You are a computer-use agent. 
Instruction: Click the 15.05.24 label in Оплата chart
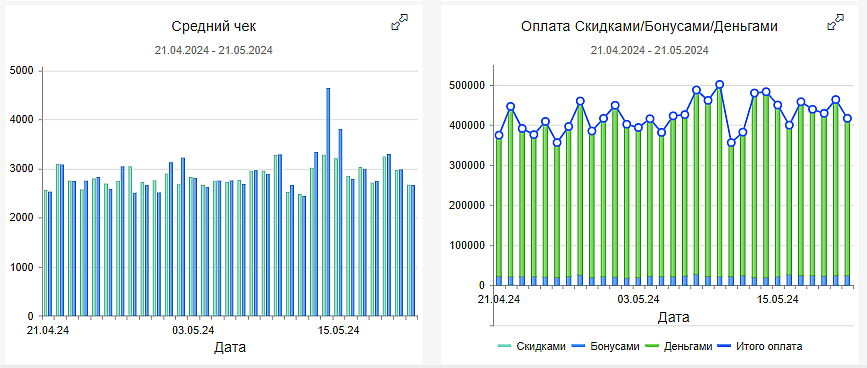point(777,299)
